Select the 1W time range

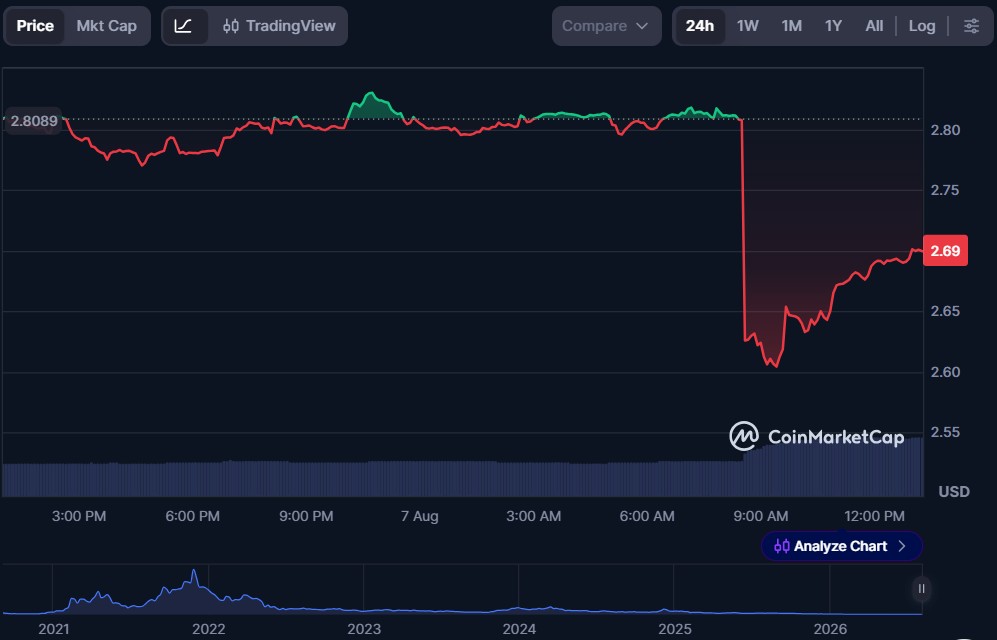[x=748, y=26]
